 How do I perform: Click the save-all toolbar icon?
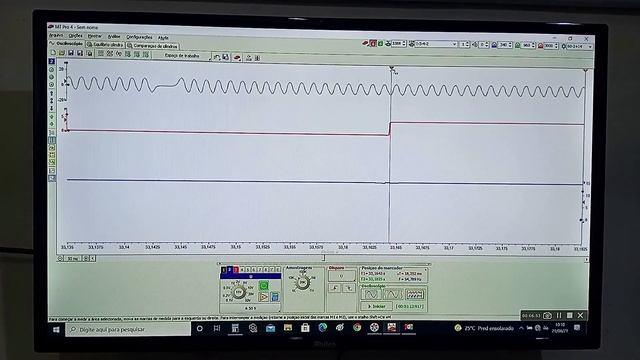pos(89,53)
